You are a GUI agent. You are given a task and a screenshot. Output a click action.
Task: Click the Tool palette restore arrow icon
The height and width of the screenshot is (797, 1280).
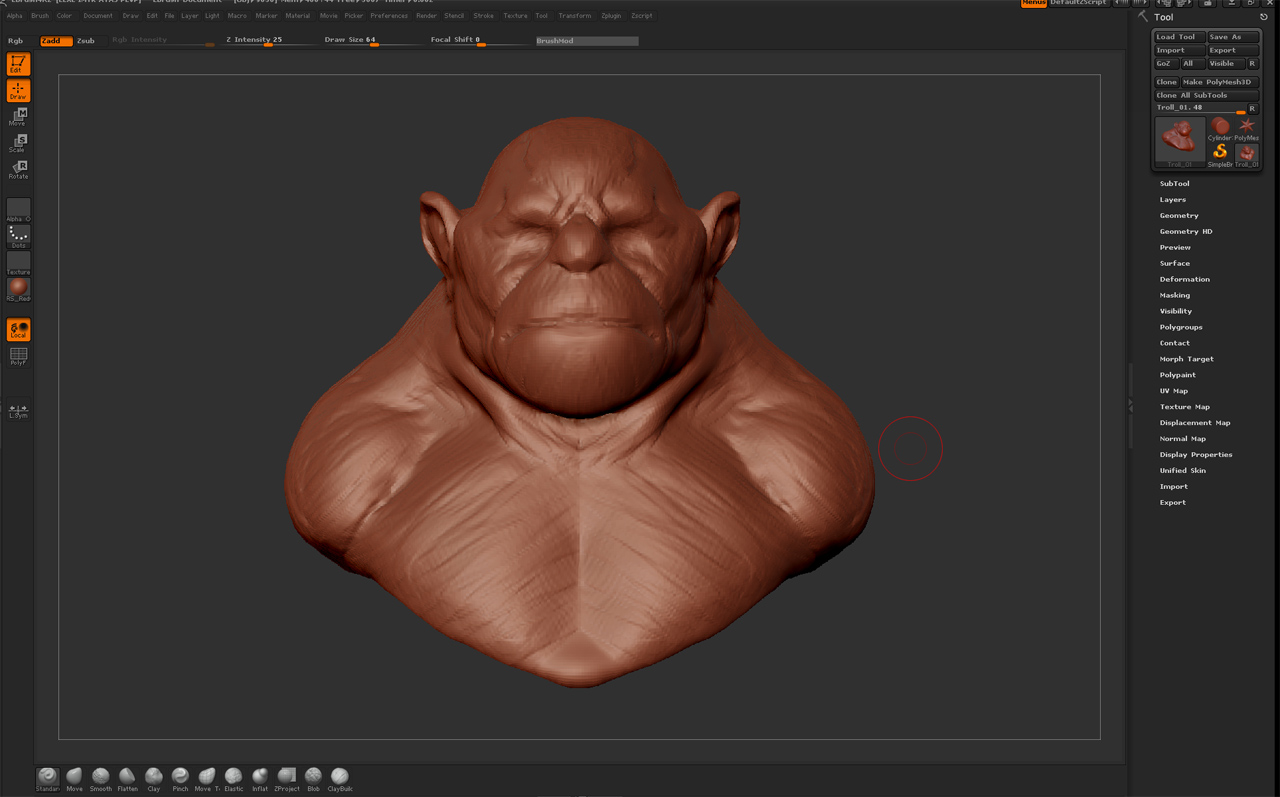click(1263, 17)
